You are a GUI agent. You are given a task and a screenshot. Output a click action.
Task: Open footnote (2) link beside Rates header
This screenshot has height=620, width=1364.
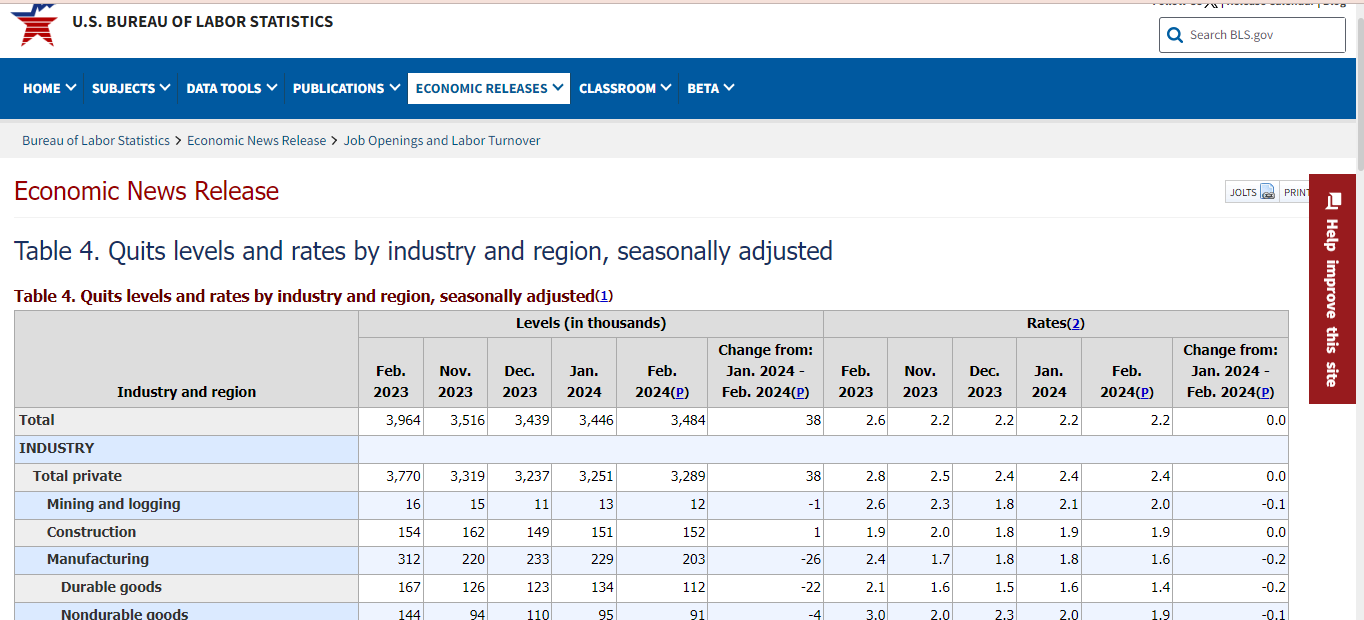coord(1076,323)
